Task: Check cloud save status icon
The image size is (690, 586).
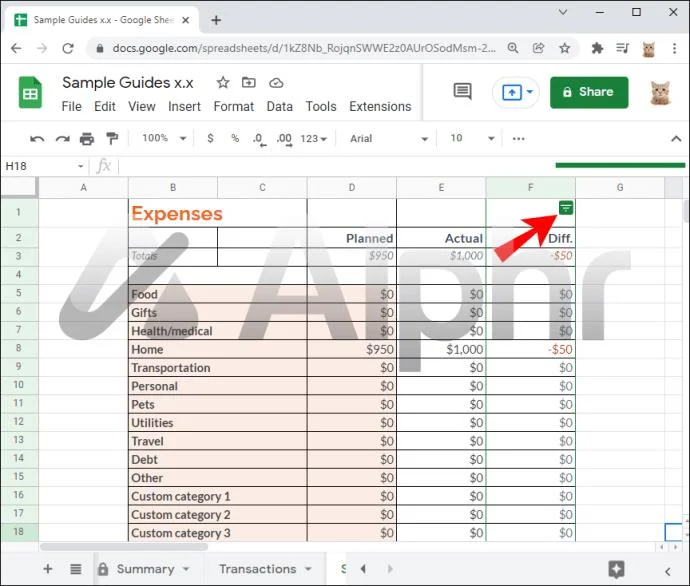Action: tap(276, 83)
